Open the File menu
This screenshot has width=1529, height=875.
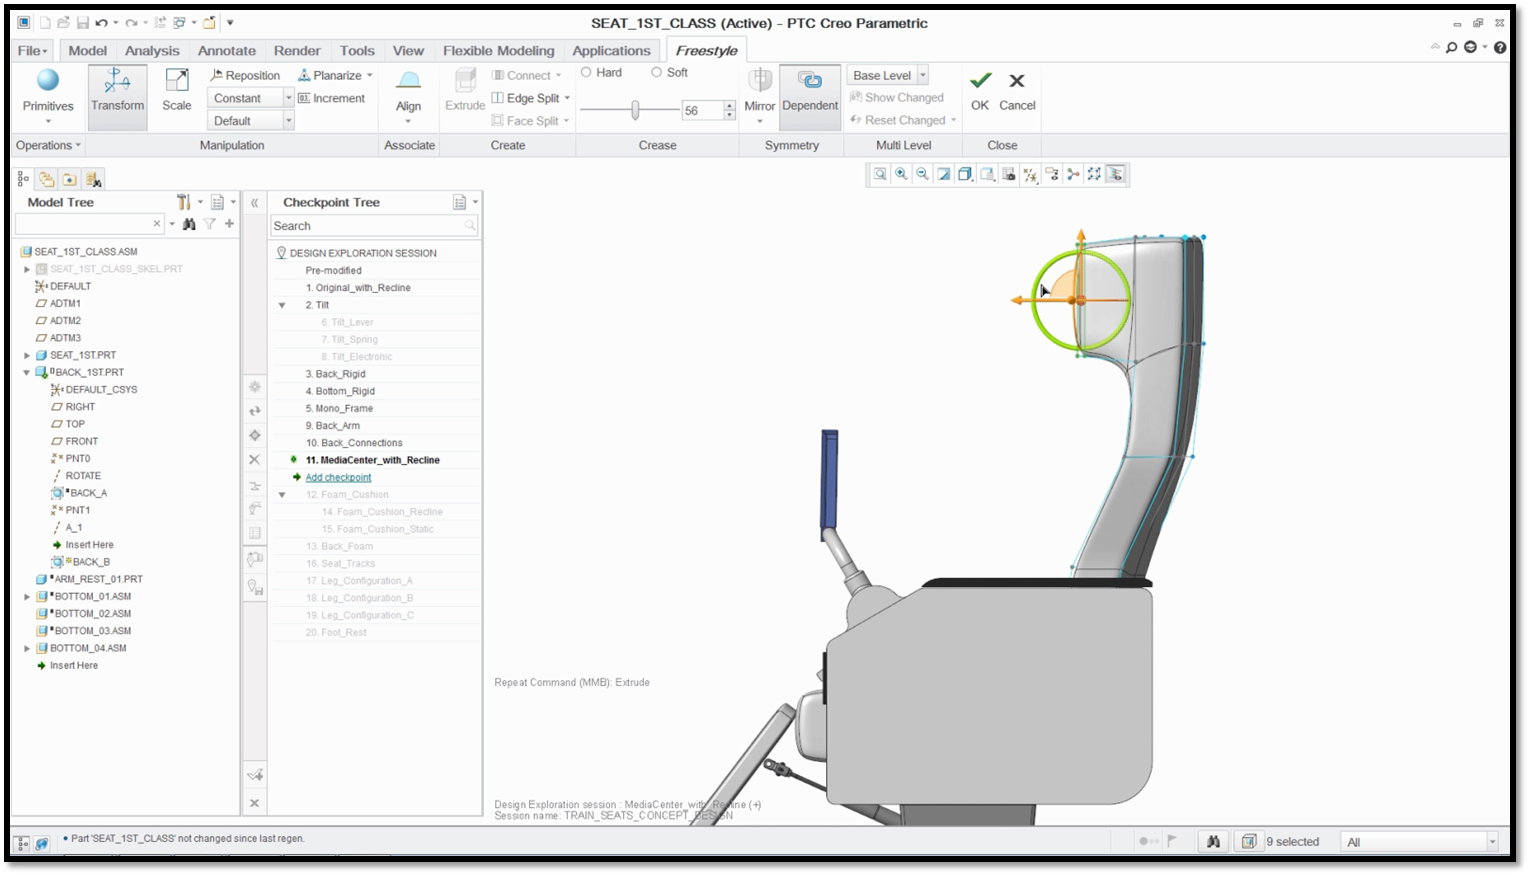[x=32, y=50]
